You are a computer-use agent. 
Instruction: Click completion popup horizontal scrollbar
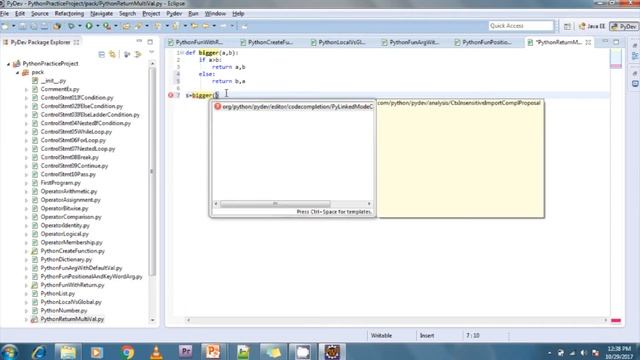tap(275, 204)
